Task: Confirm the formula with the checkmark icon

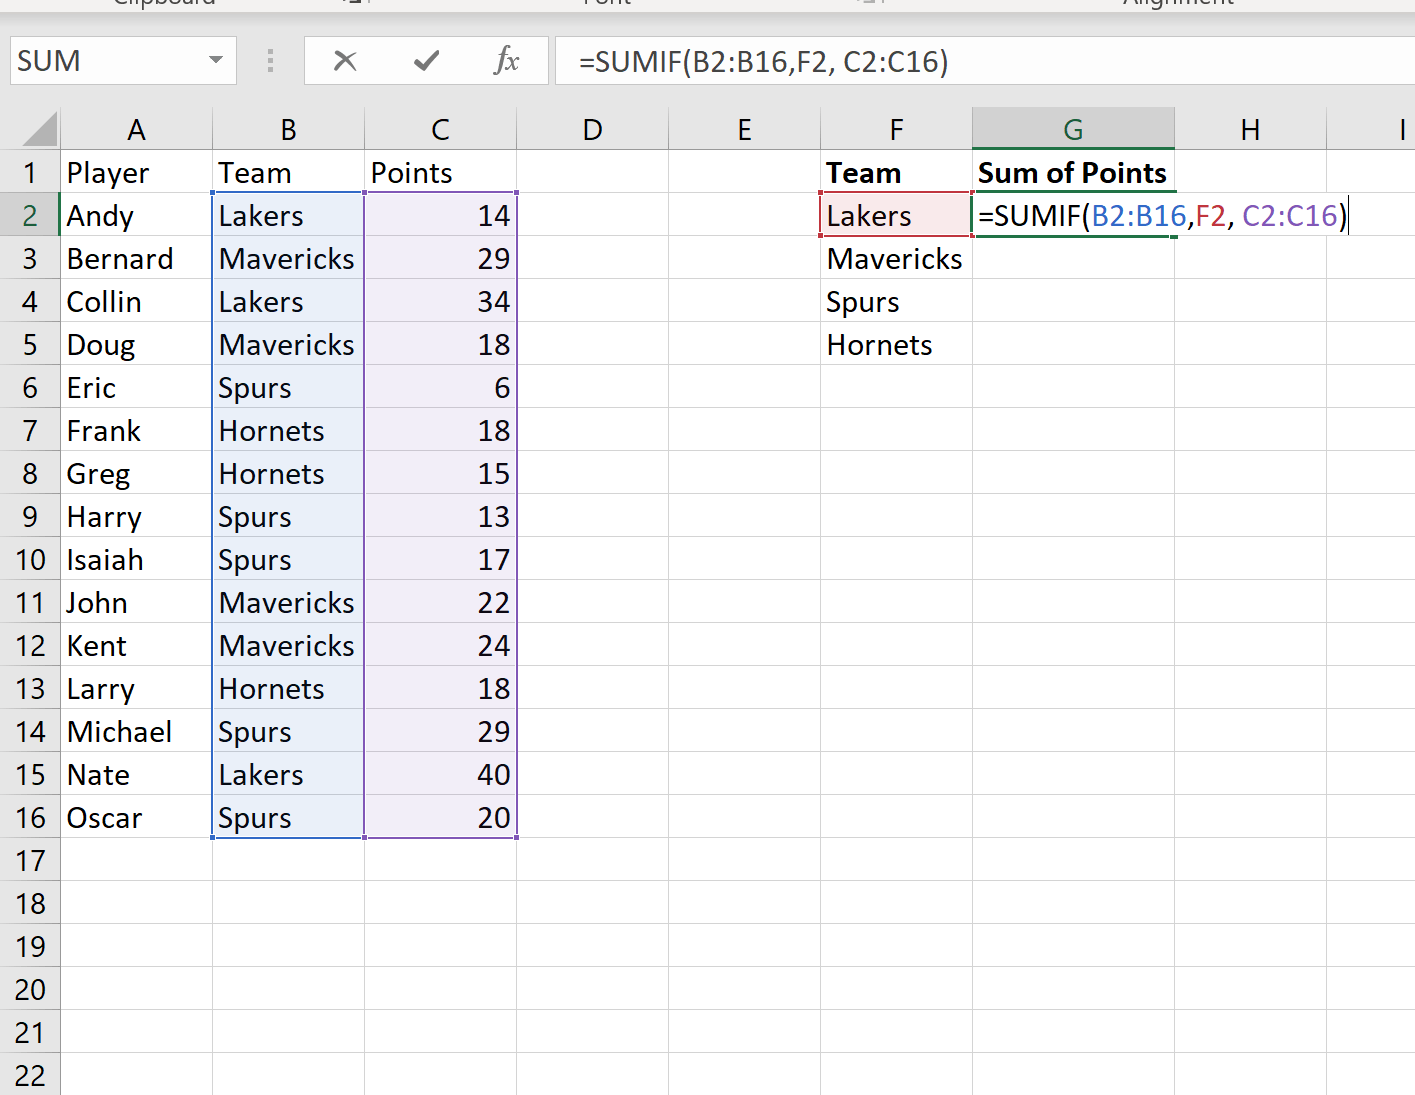Action: click(x=426, y=61)
